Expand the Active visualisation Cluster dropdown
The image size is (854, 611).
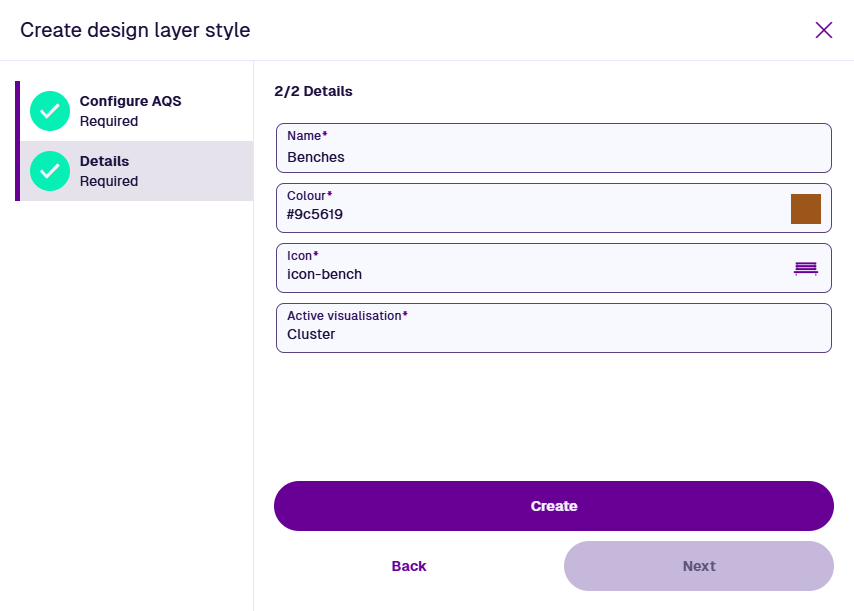[553, 329]
